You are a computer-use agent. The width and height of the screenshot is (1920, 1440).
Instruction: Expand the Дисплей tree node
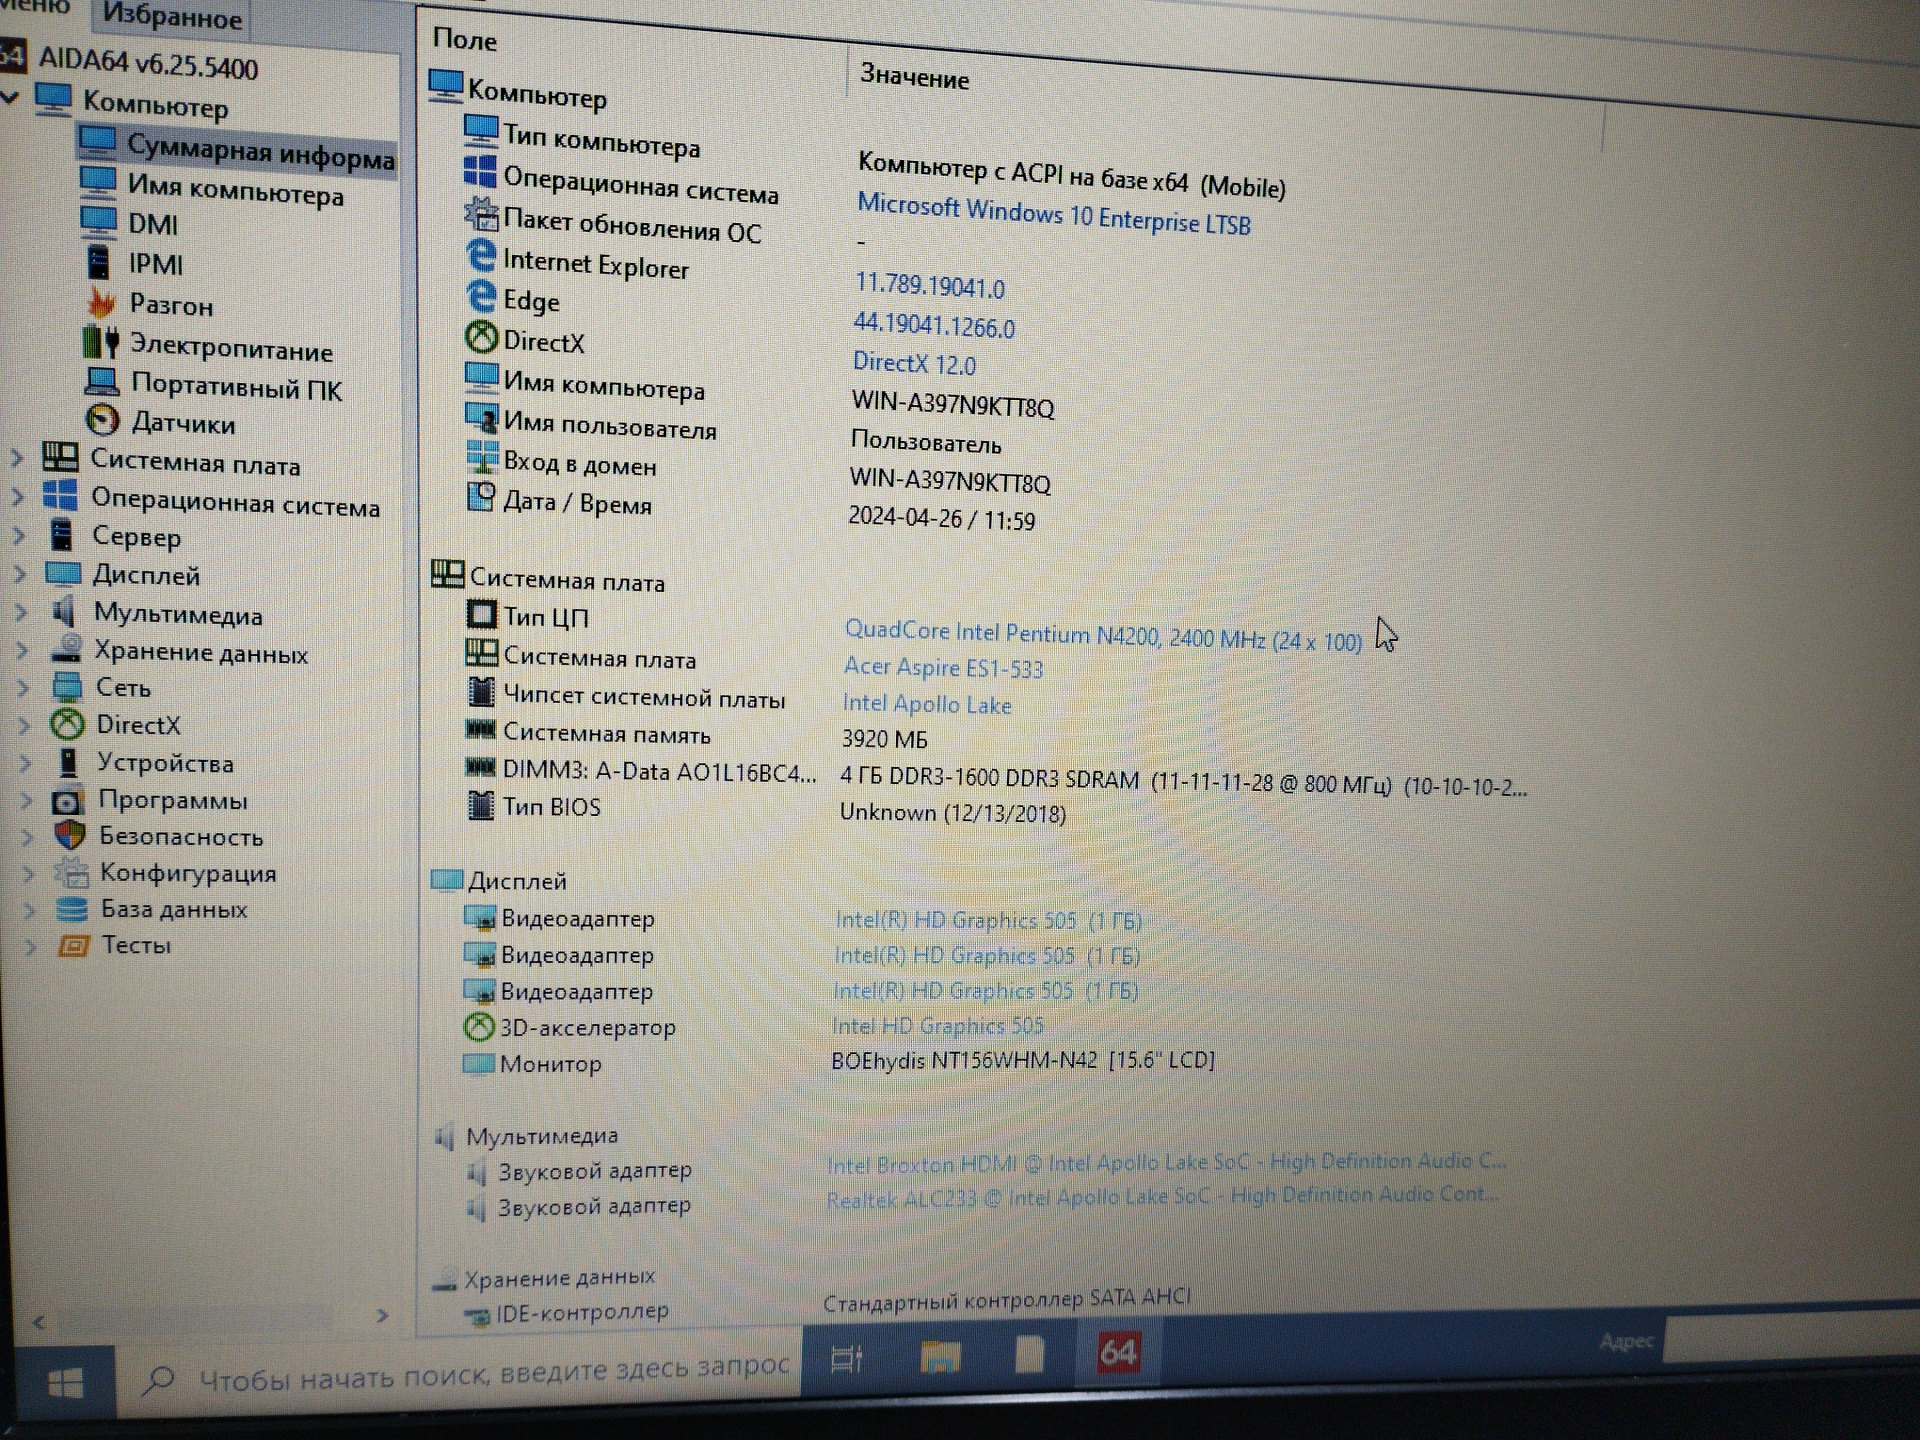19,574
